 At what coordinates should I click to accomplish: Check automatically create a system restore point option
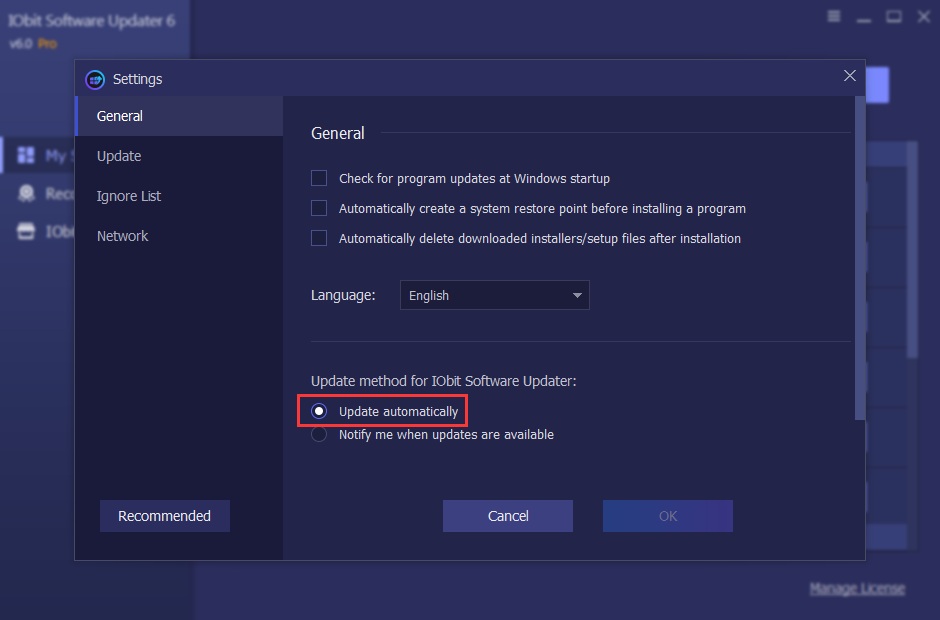click(x=319, y=208)
